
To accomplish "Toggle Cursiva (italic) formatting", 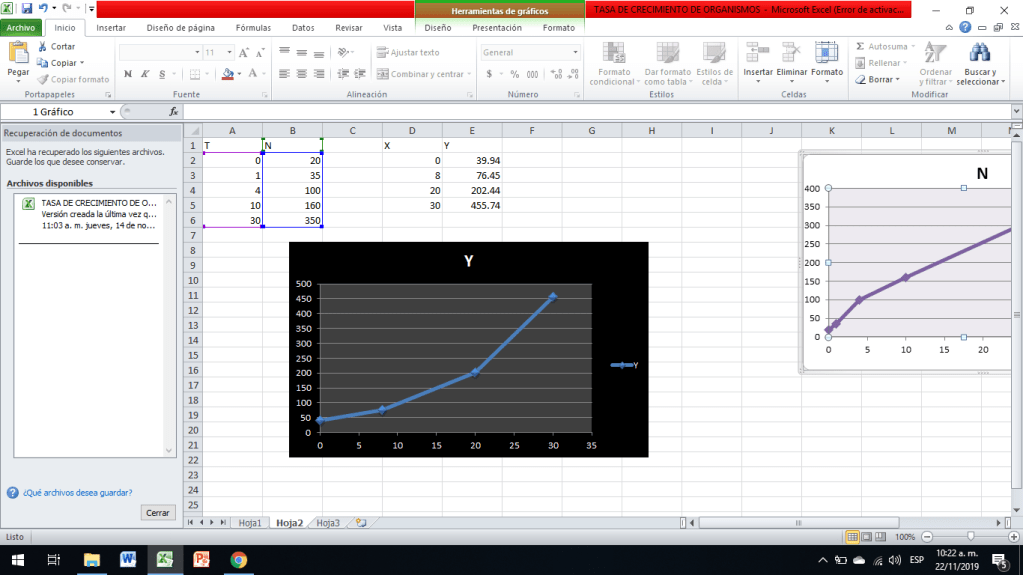I will [144, 74].
